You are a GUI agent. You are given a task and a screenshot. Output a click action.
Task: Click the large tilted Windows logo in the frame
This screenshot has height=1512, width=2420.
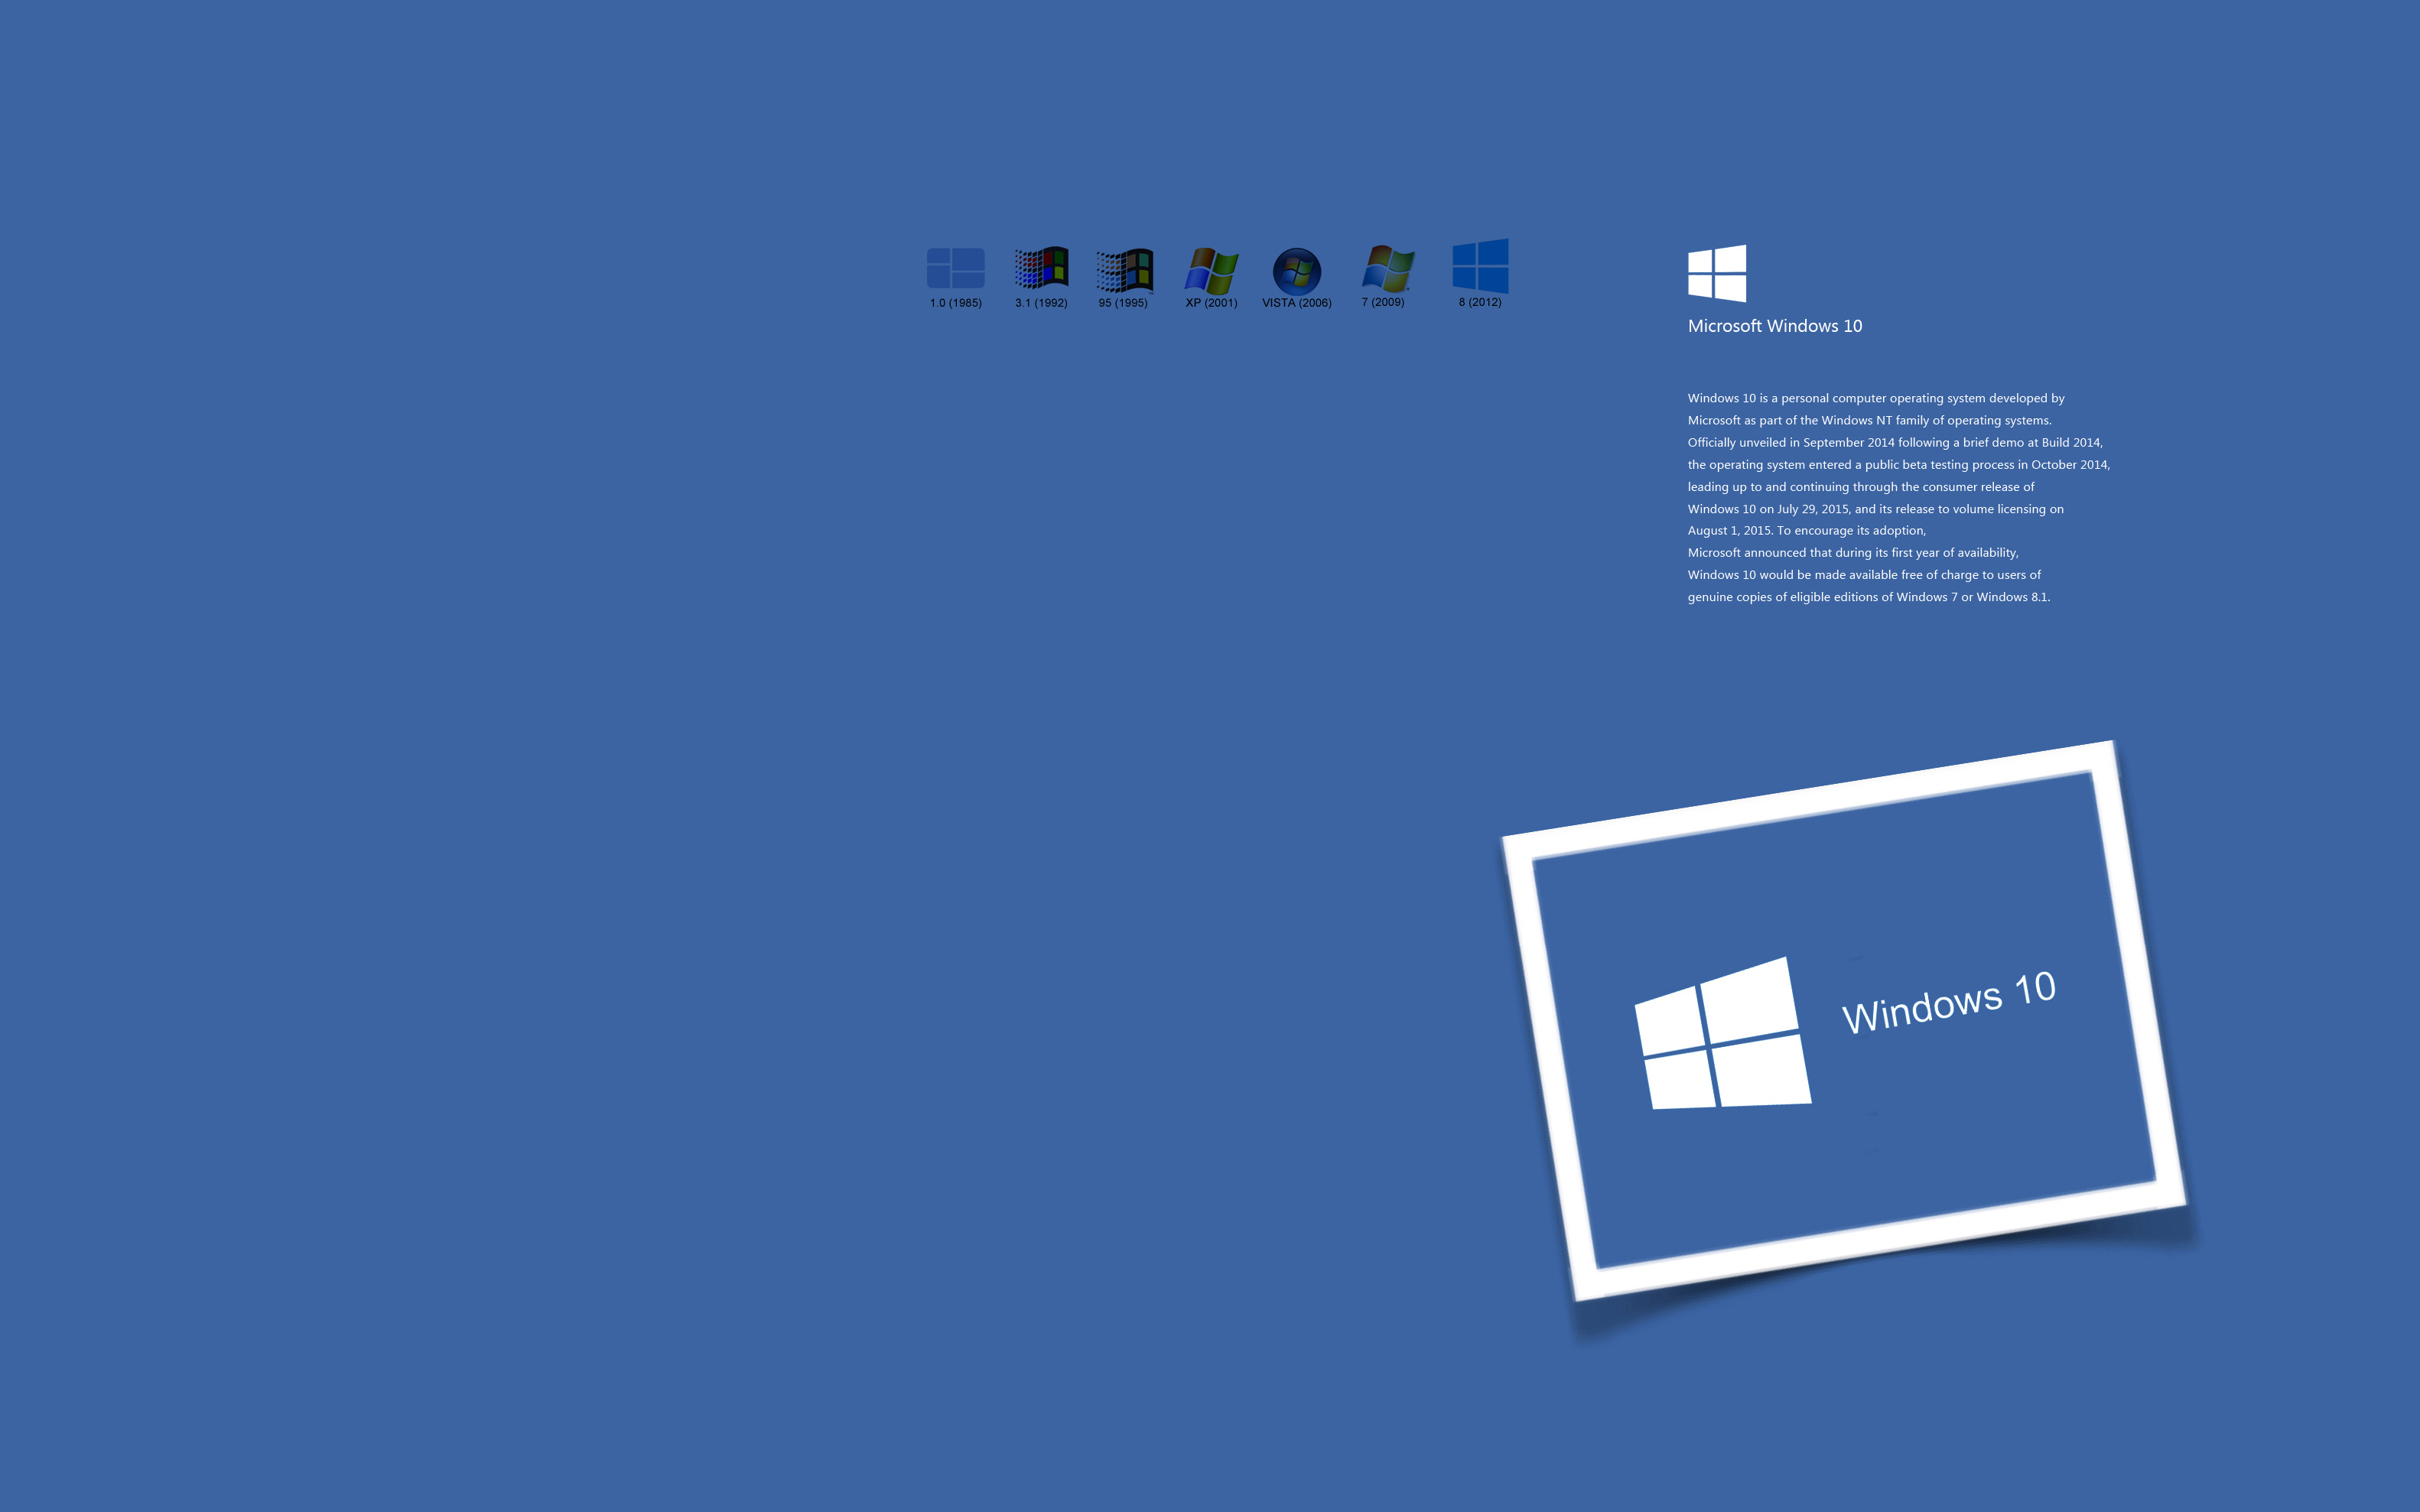[x=1723, y=1035]
